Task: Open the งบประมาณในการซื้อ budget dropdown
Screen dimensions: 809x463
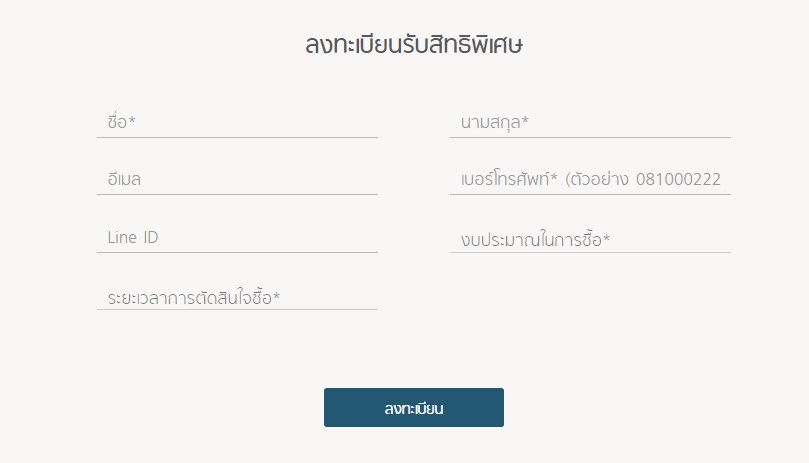Action: coord(590,239)
